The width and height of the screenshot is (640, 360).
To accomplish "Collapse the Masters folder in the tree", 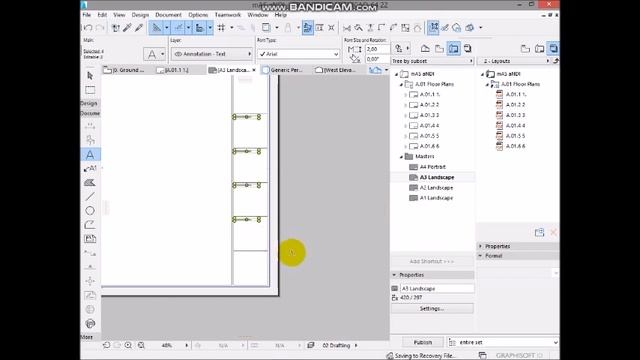I will 401,157.
